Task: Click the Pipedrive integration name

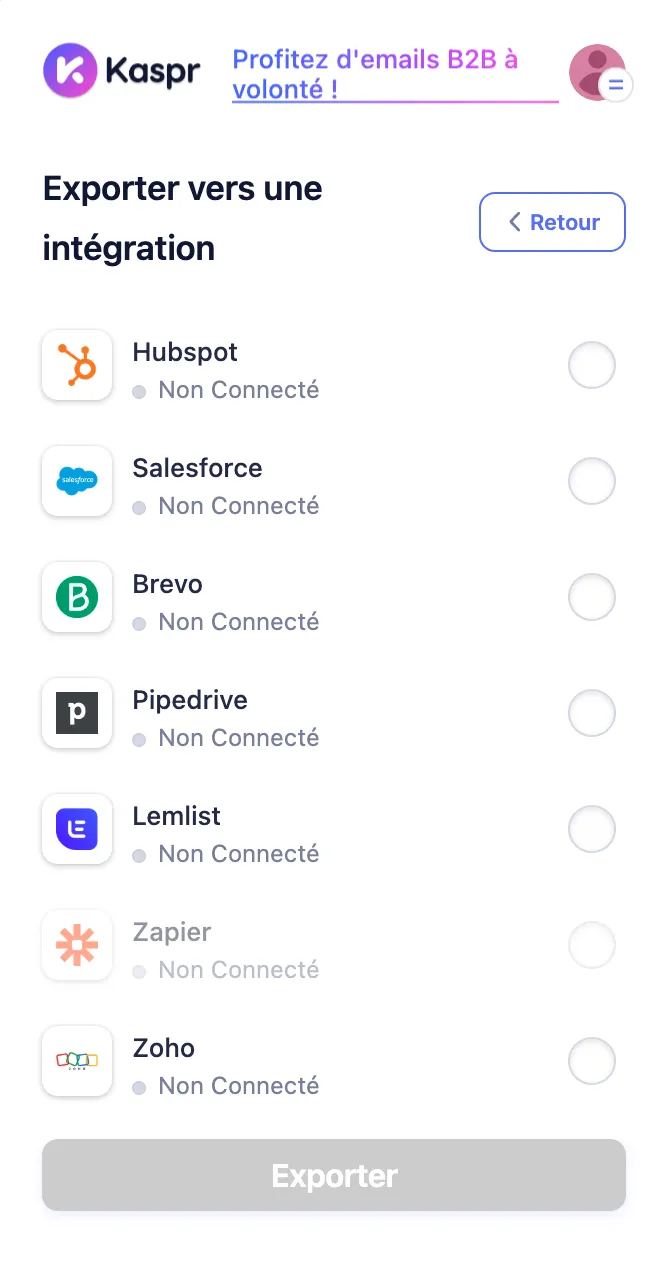Action: coord(190,700)
